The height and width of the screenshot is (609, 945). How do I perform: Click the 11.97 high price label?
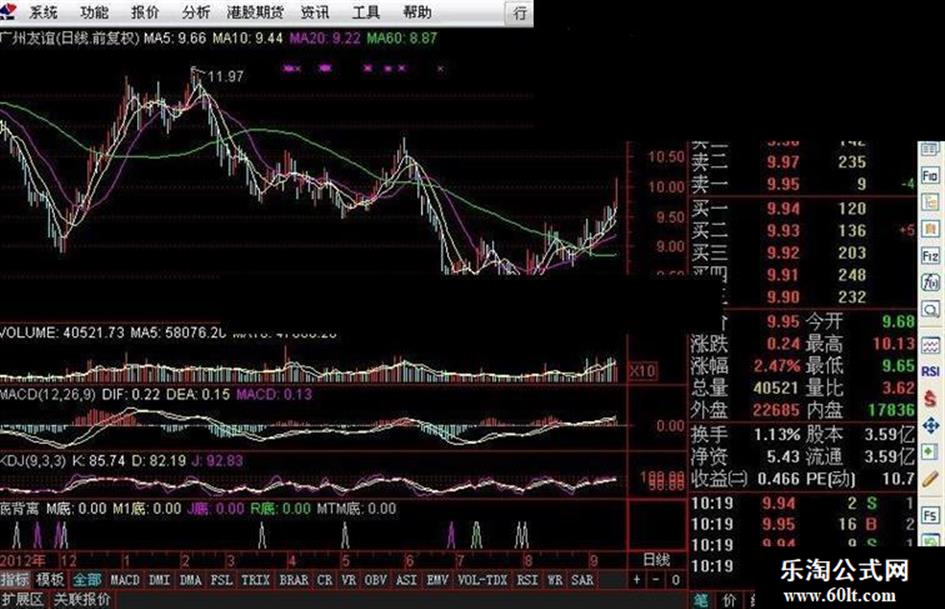226,76
